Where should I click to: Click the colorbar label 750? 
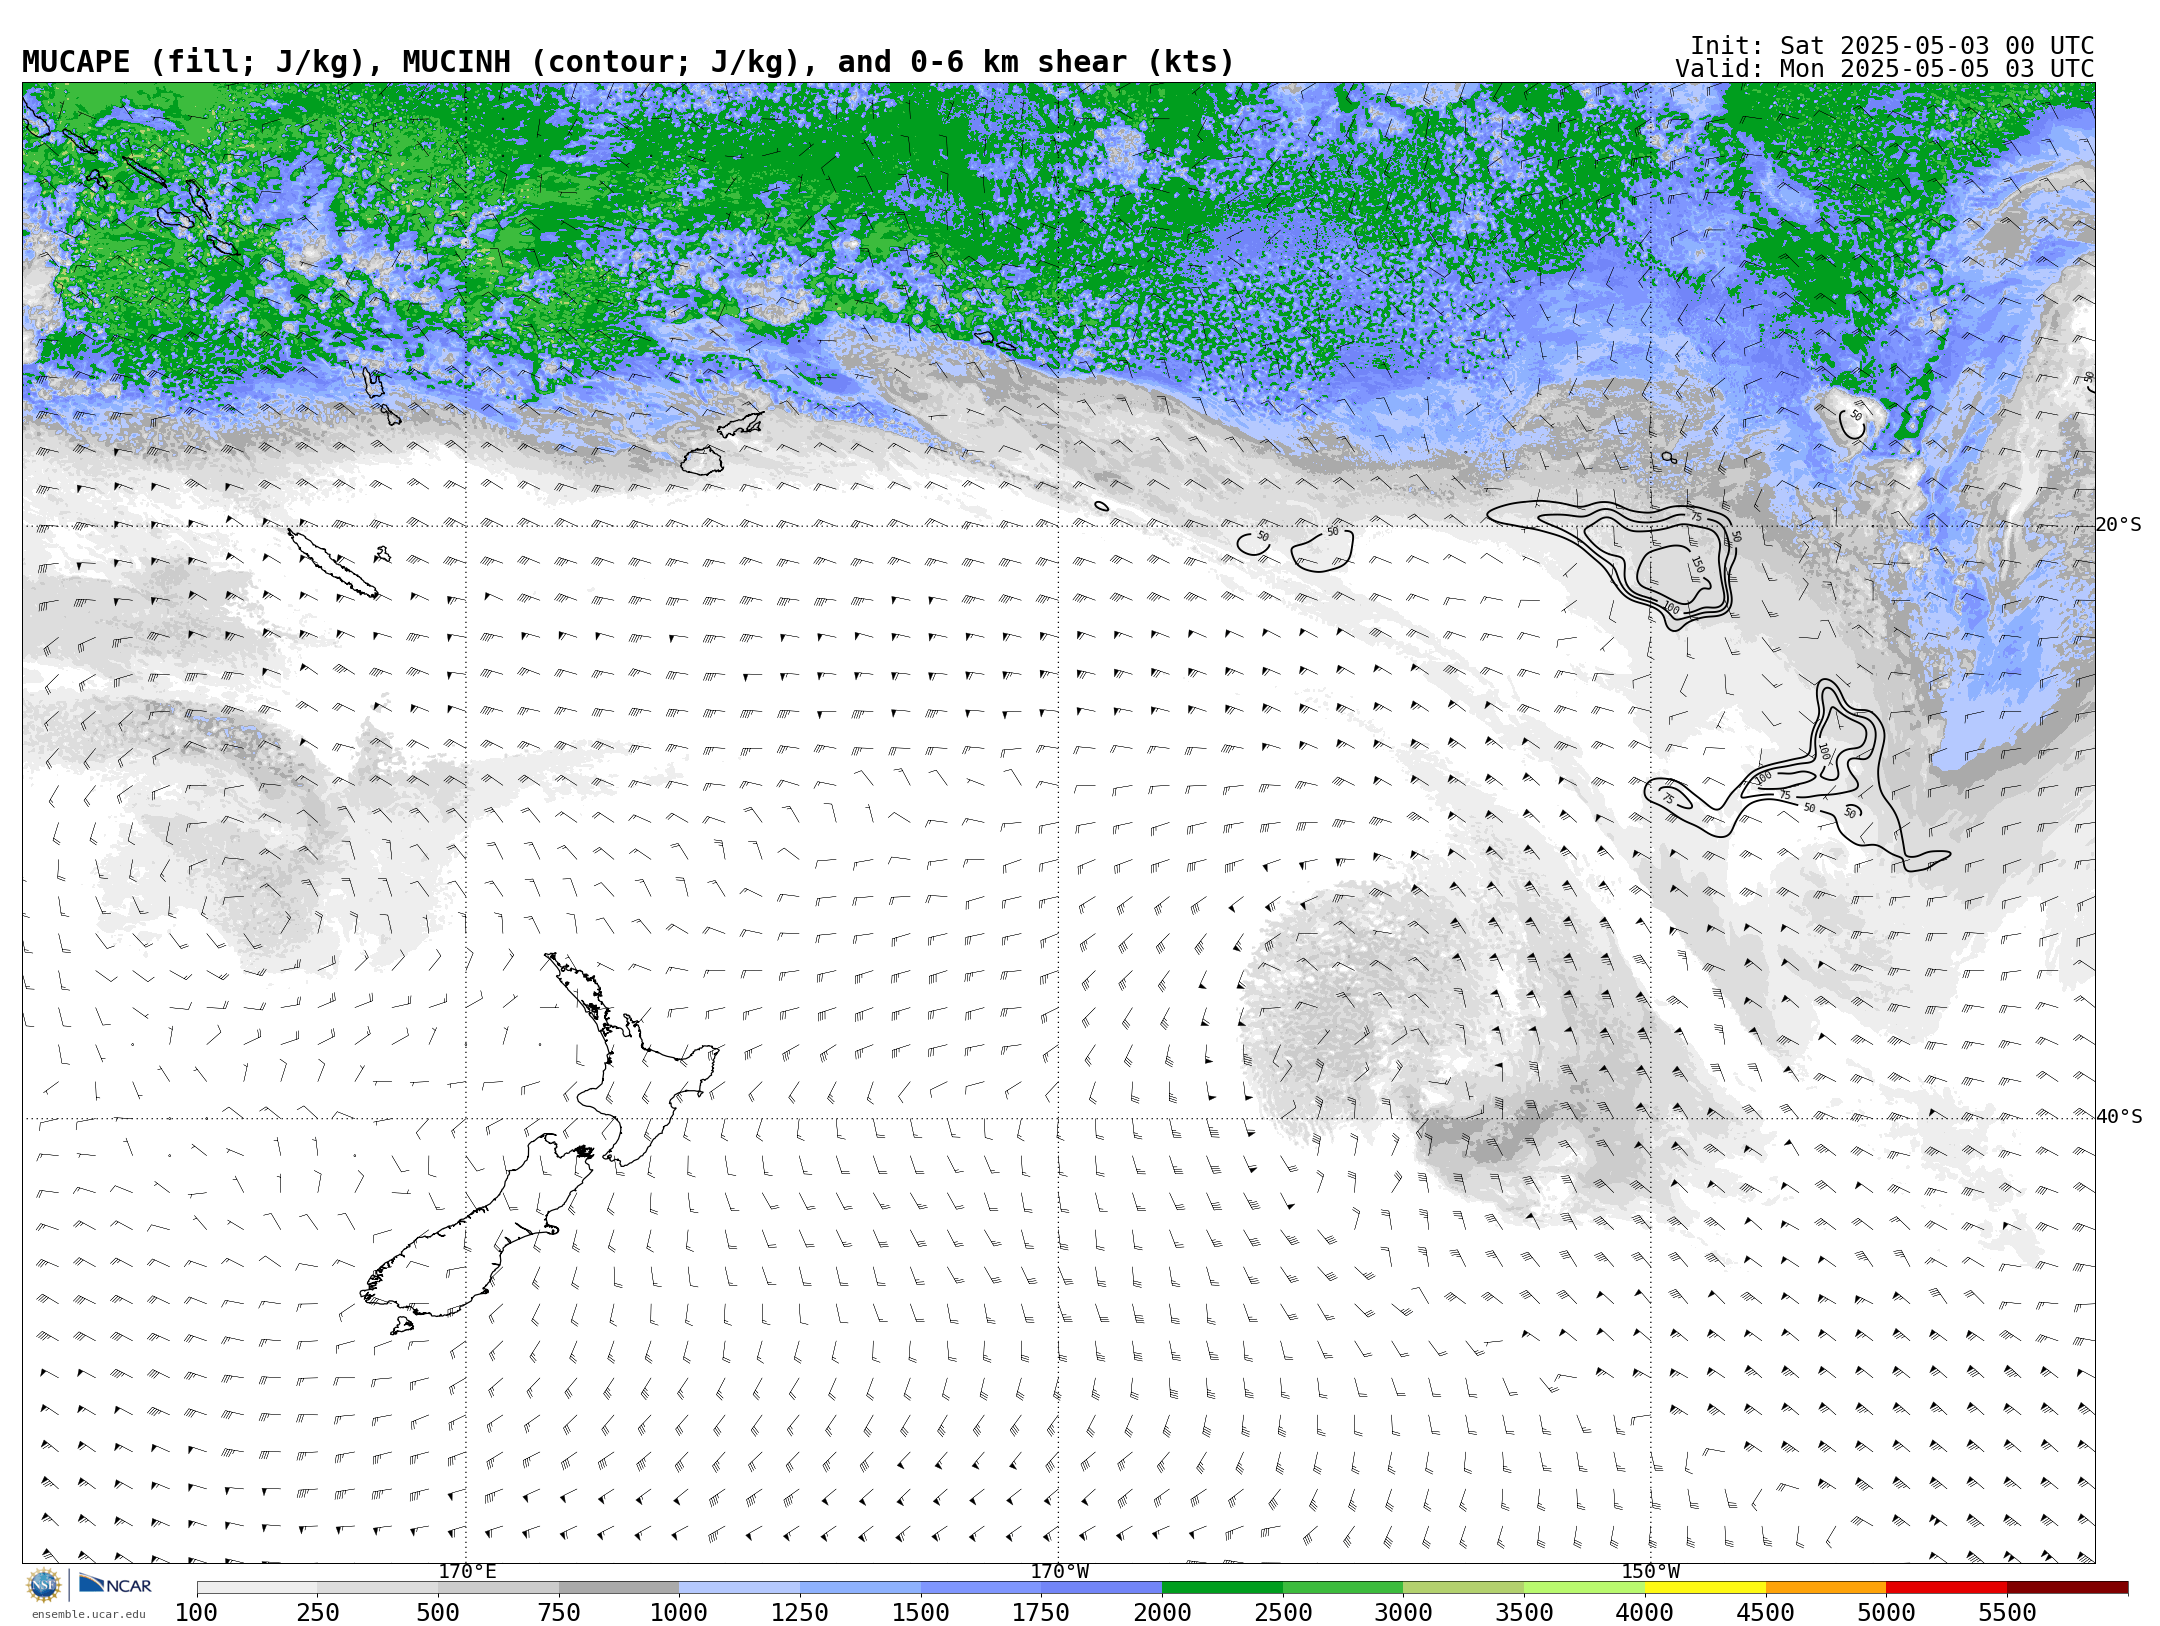coord(559,1613)
